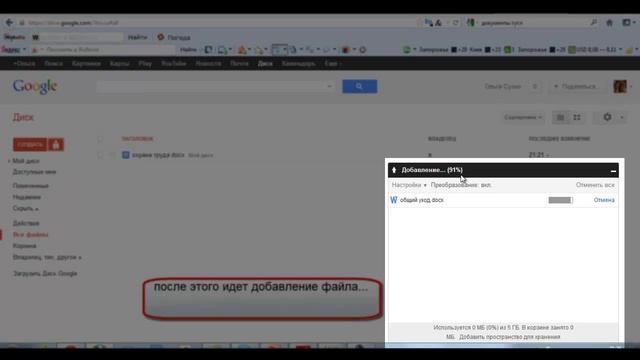Open Загрузить Диск Google link
The height and width of the screenshot is (360, 640).
click(45, 274)
